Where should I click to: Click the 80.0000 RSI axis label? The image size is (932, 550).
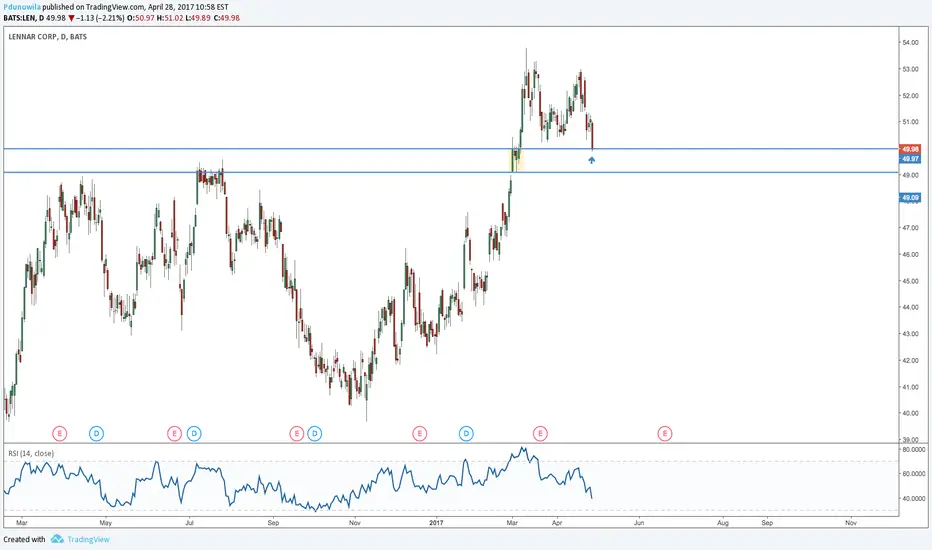point(914,450)
